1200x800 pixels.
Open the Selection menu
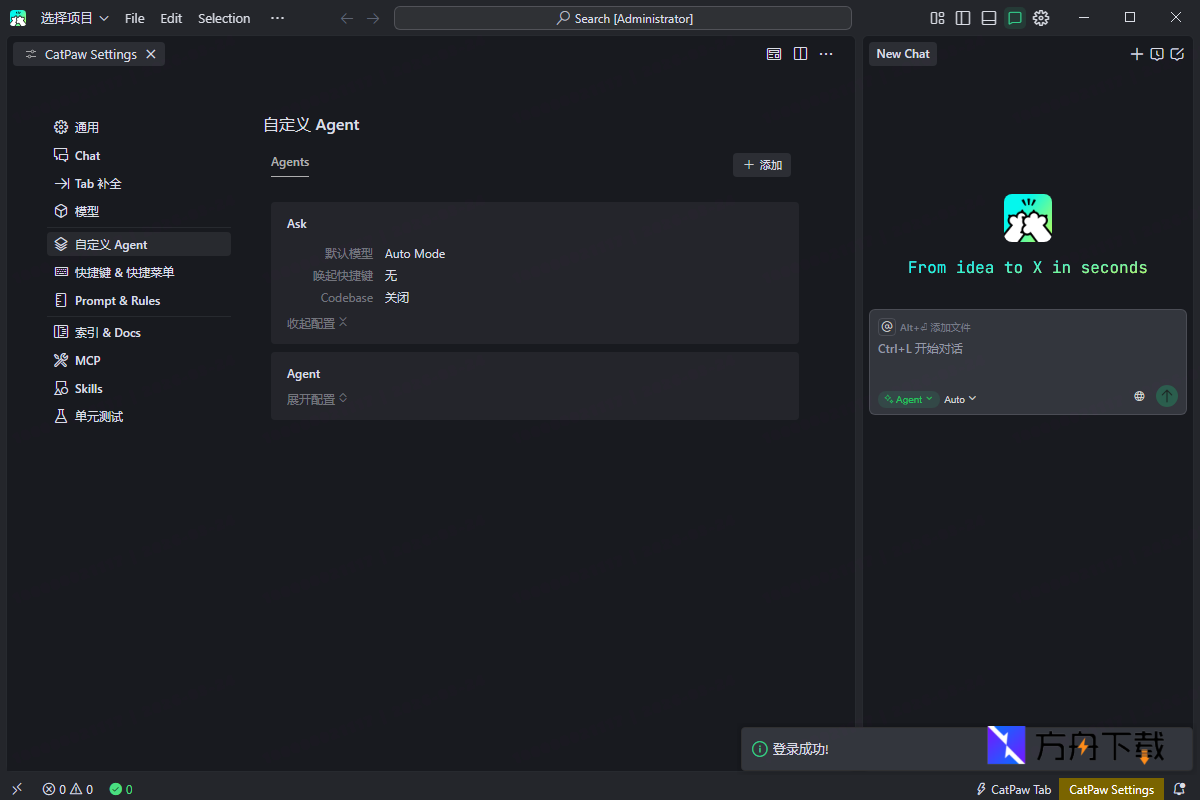[x=224, y=18]
